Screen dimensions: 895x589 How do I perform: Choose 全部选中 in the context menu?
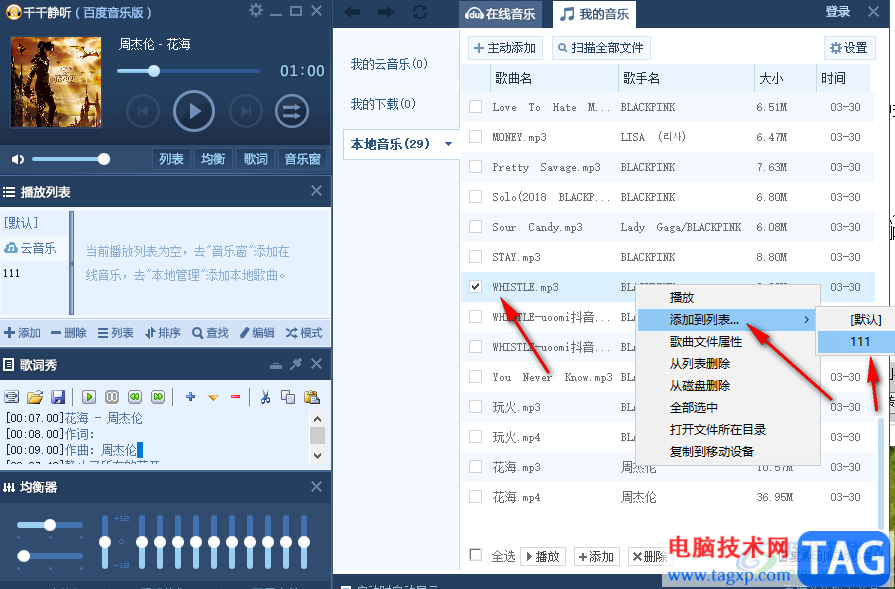tap(694, 408)
